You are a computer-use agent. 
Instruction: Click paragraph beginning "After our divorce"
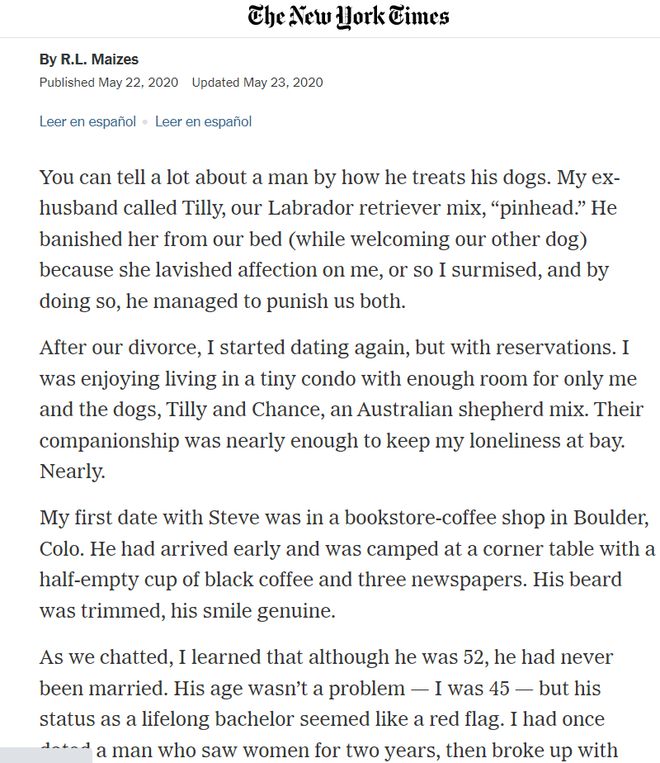[x=341, y=409]
